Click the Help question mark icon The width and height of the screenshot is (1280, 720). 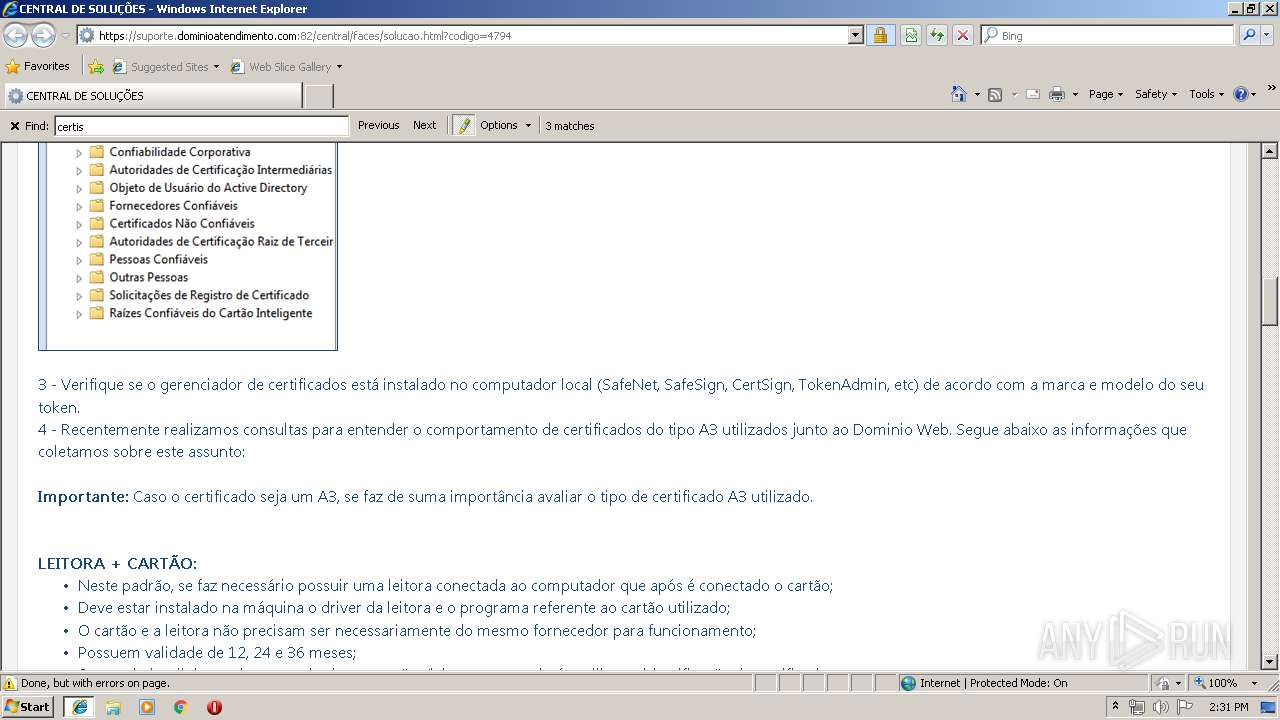pyautogui.click(x=1241, y=94)
